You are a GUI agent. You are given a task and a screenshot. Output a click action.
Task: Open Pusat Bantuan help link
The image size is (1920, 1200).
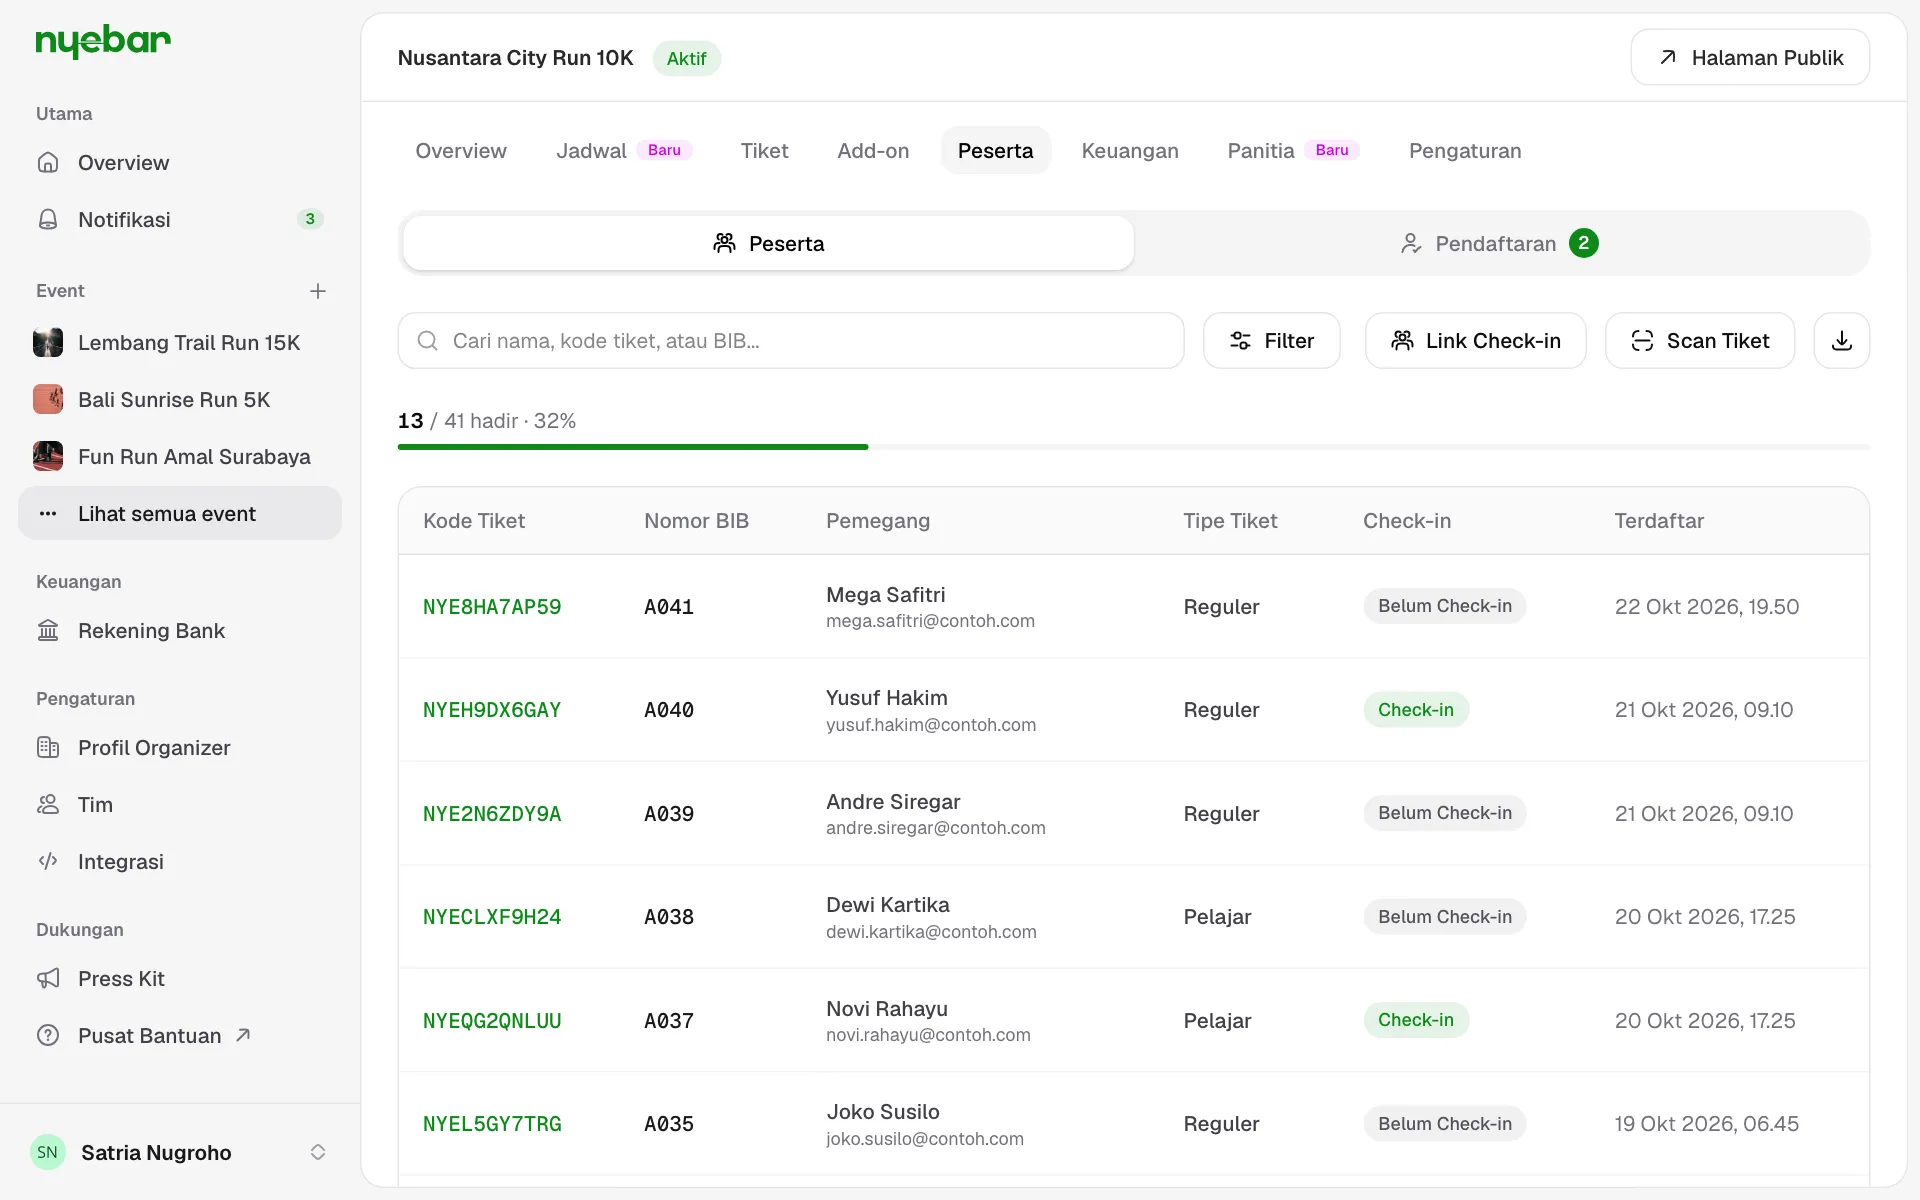click(180, 1036)
